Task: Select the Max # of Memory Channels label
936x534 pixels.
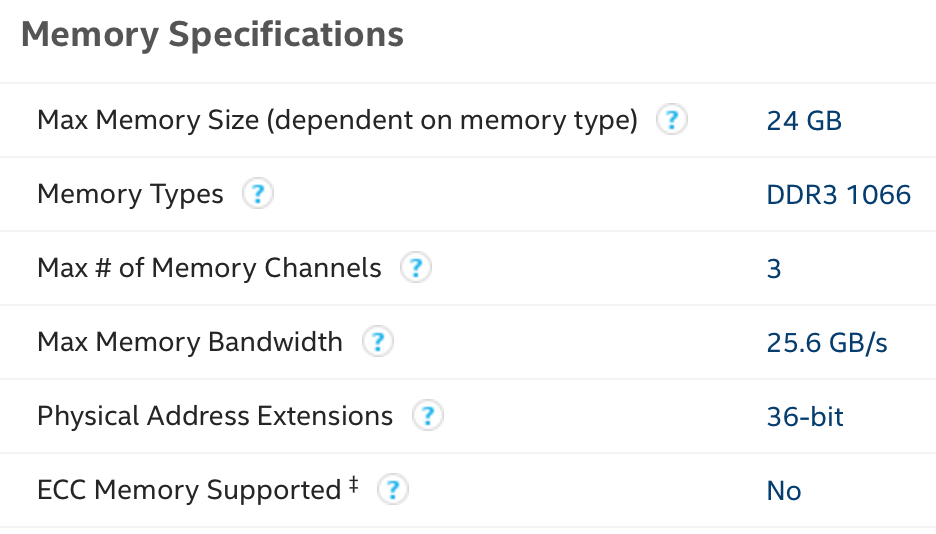Action: [x=209, y=268]
